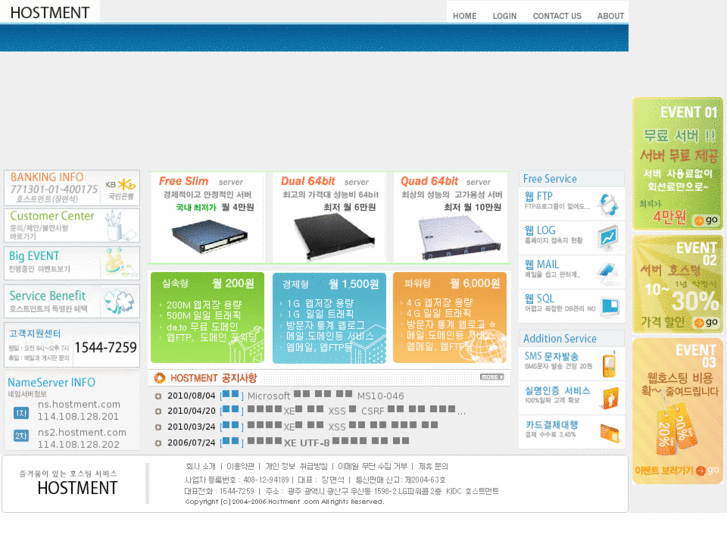The width and height of the screenshot is (727, 545).
Task: Open the EVENT 03 web hosting banner
Action: click(x=677, y=411)
